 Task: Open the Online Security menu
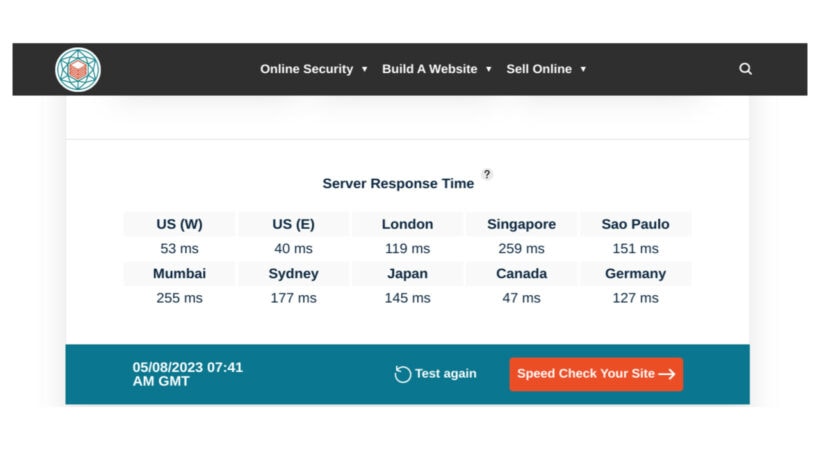[306, 69]
